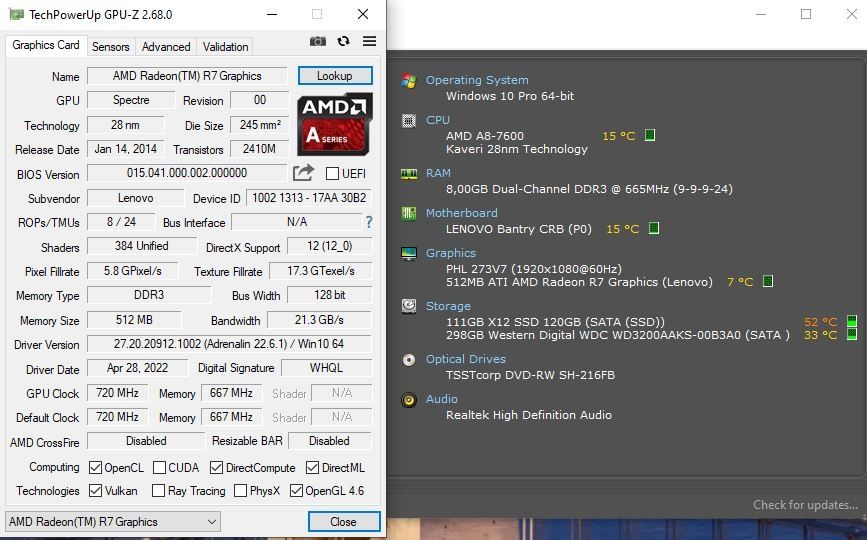Click the Close button in GPU-Z
This screenshot has width=867, height=540.
[x=344, y=522]
